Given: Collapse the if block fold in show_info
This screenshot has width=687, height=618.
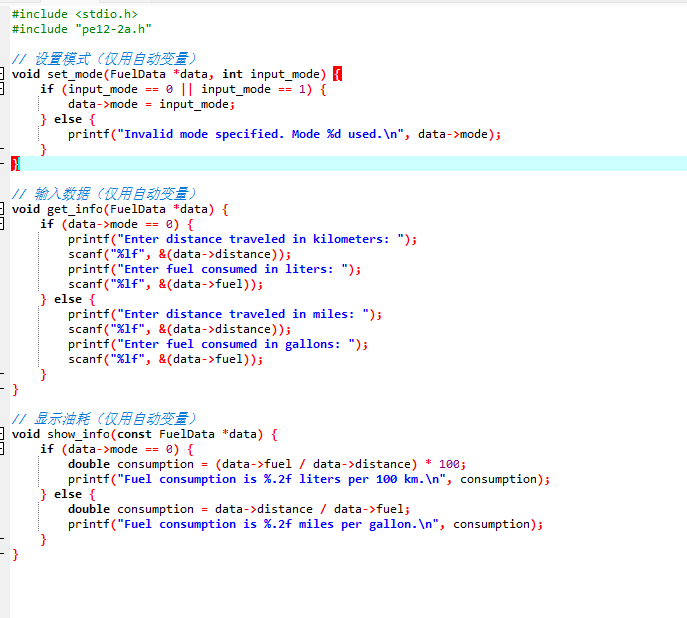Looking at the screenshot, I should pyautogui.click(x=1, y=448).
